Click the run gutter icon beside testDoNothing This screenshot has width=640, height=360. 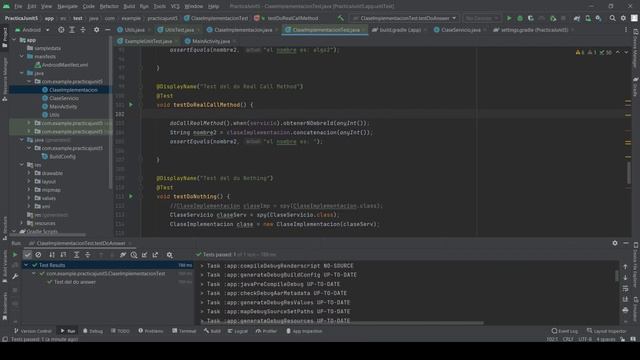131,196
